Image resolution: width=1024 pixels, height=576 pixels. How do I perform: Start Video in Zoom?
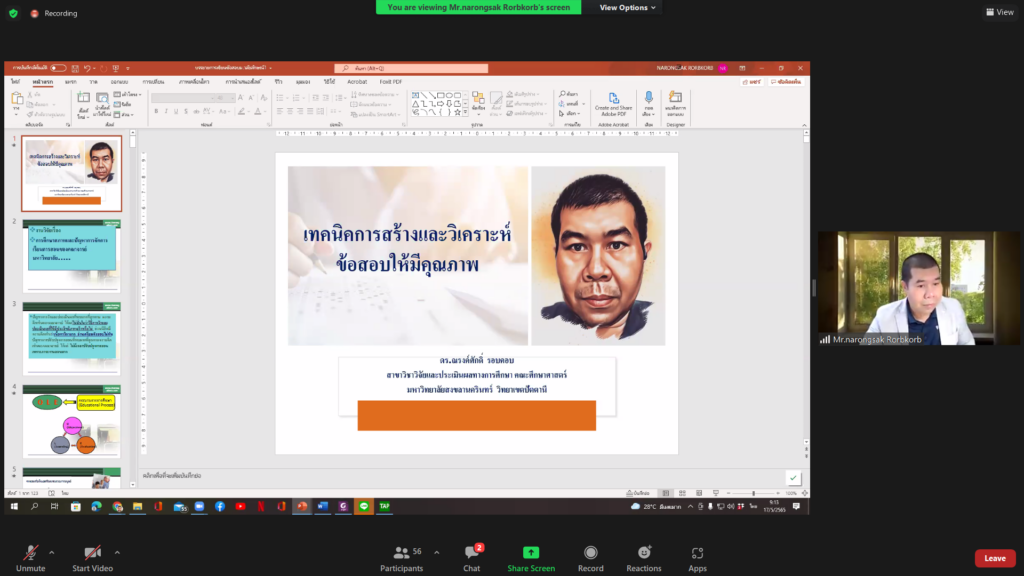[92, 558]
